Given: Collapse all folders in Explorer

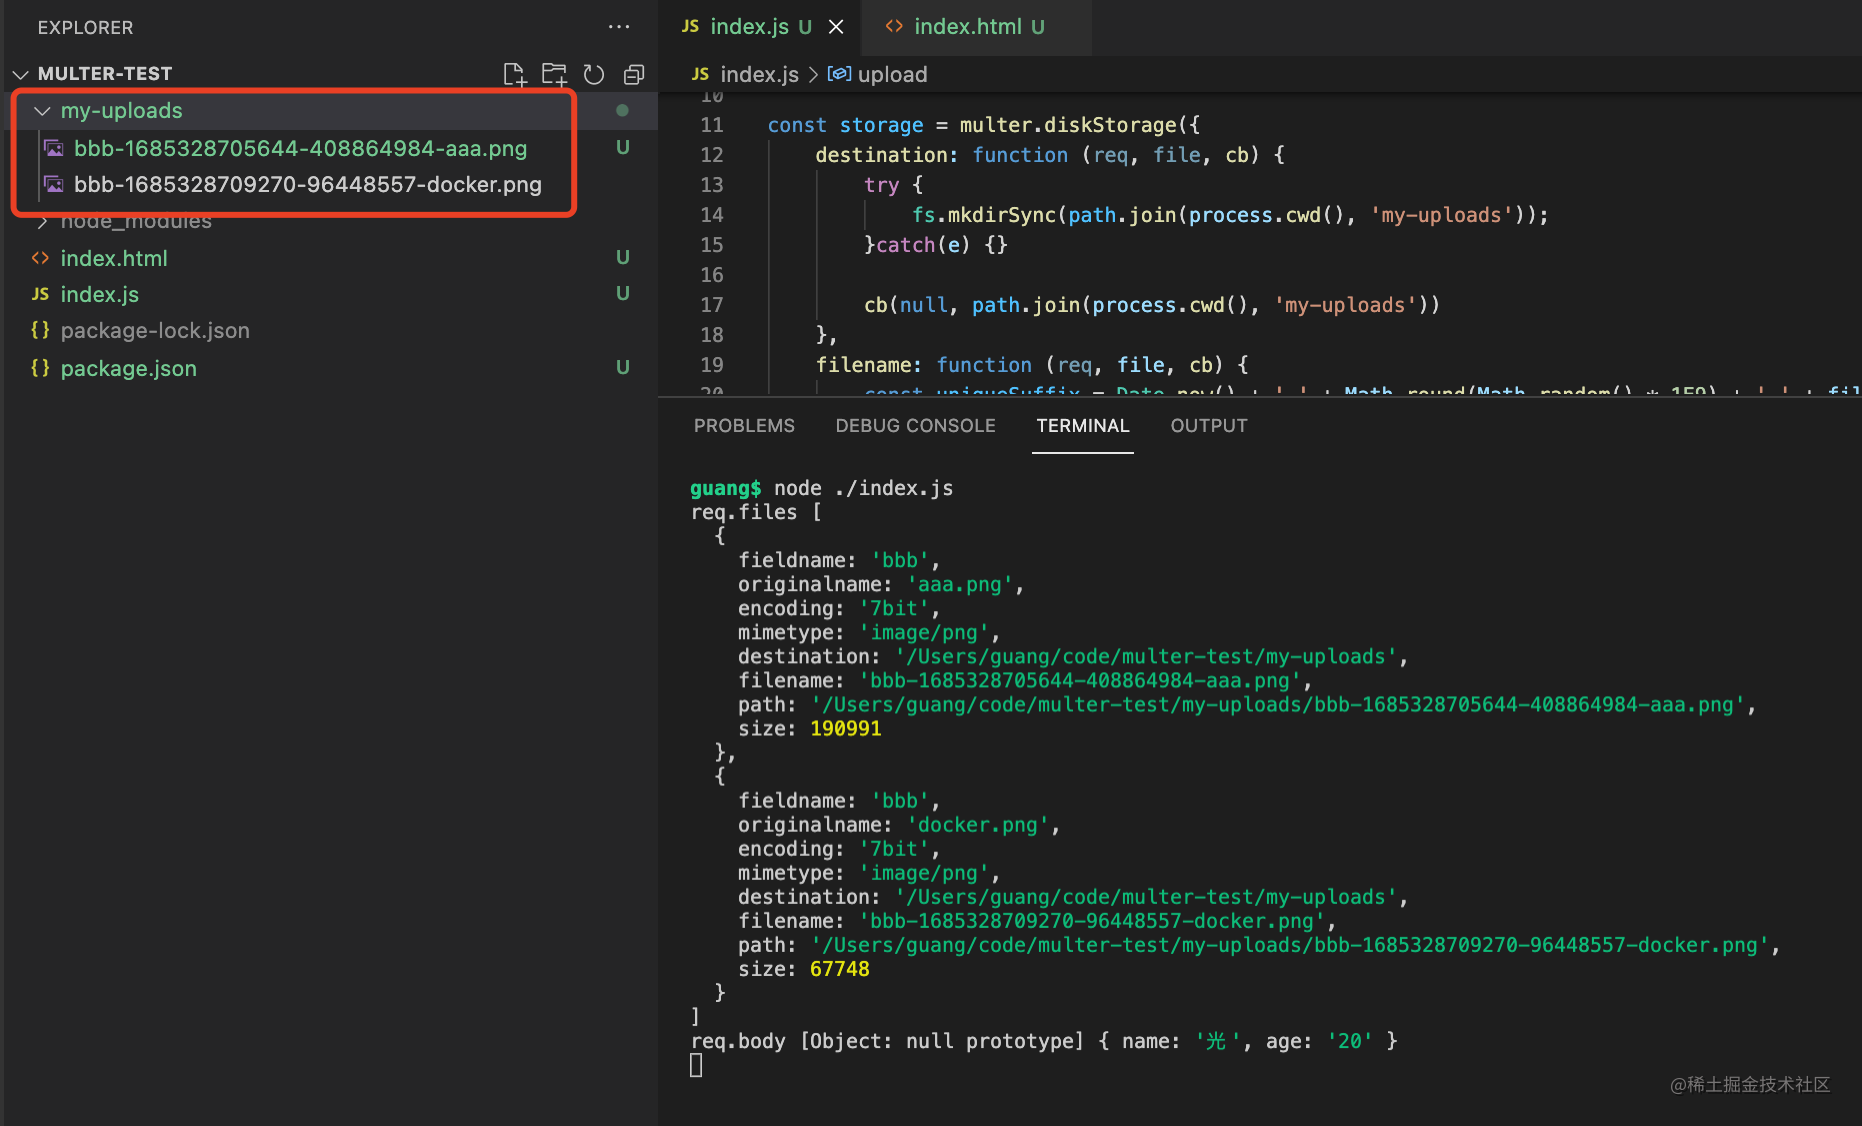Looking at the screenshot, I should (634, 74).
